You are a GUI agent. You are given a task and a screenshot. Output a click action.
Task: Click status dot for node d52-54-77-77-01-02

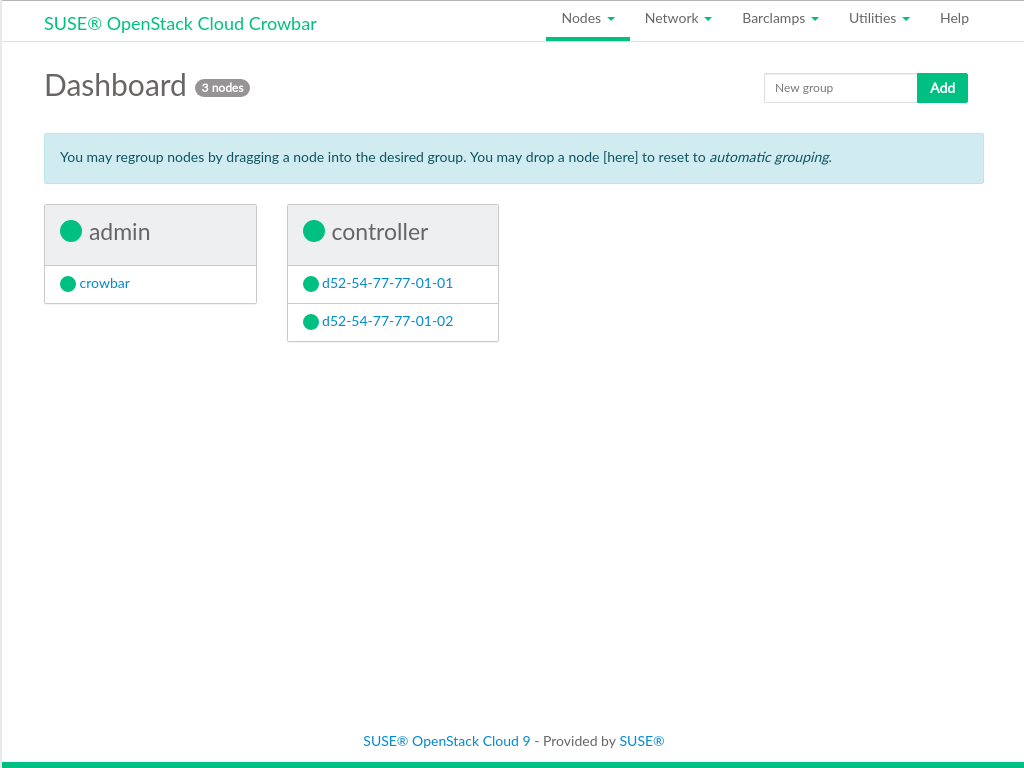point(311,322)
